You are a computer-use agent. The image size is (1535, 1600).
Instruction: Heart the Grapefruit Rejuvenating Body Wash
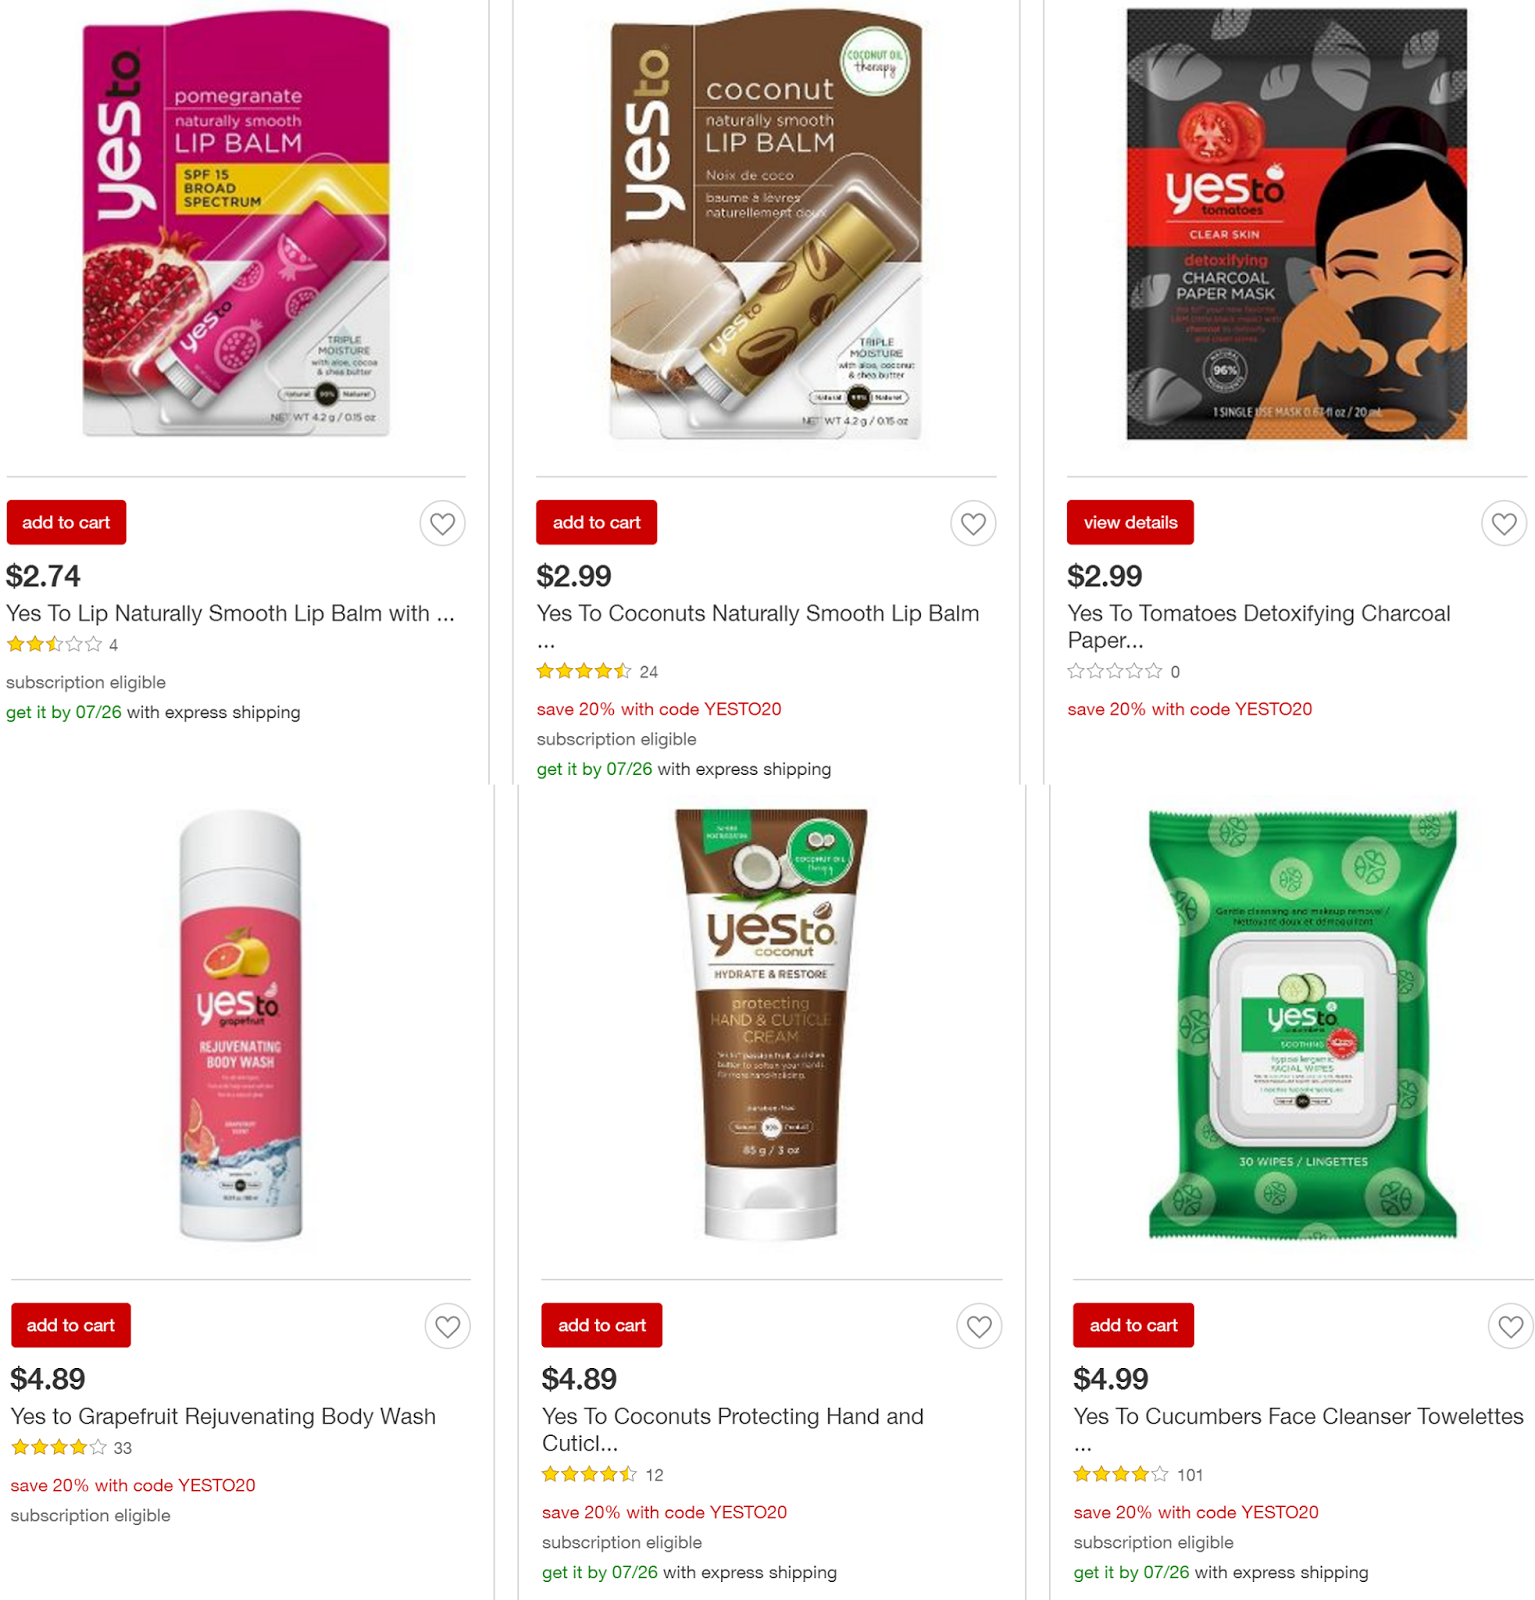tap(447, 1326)
